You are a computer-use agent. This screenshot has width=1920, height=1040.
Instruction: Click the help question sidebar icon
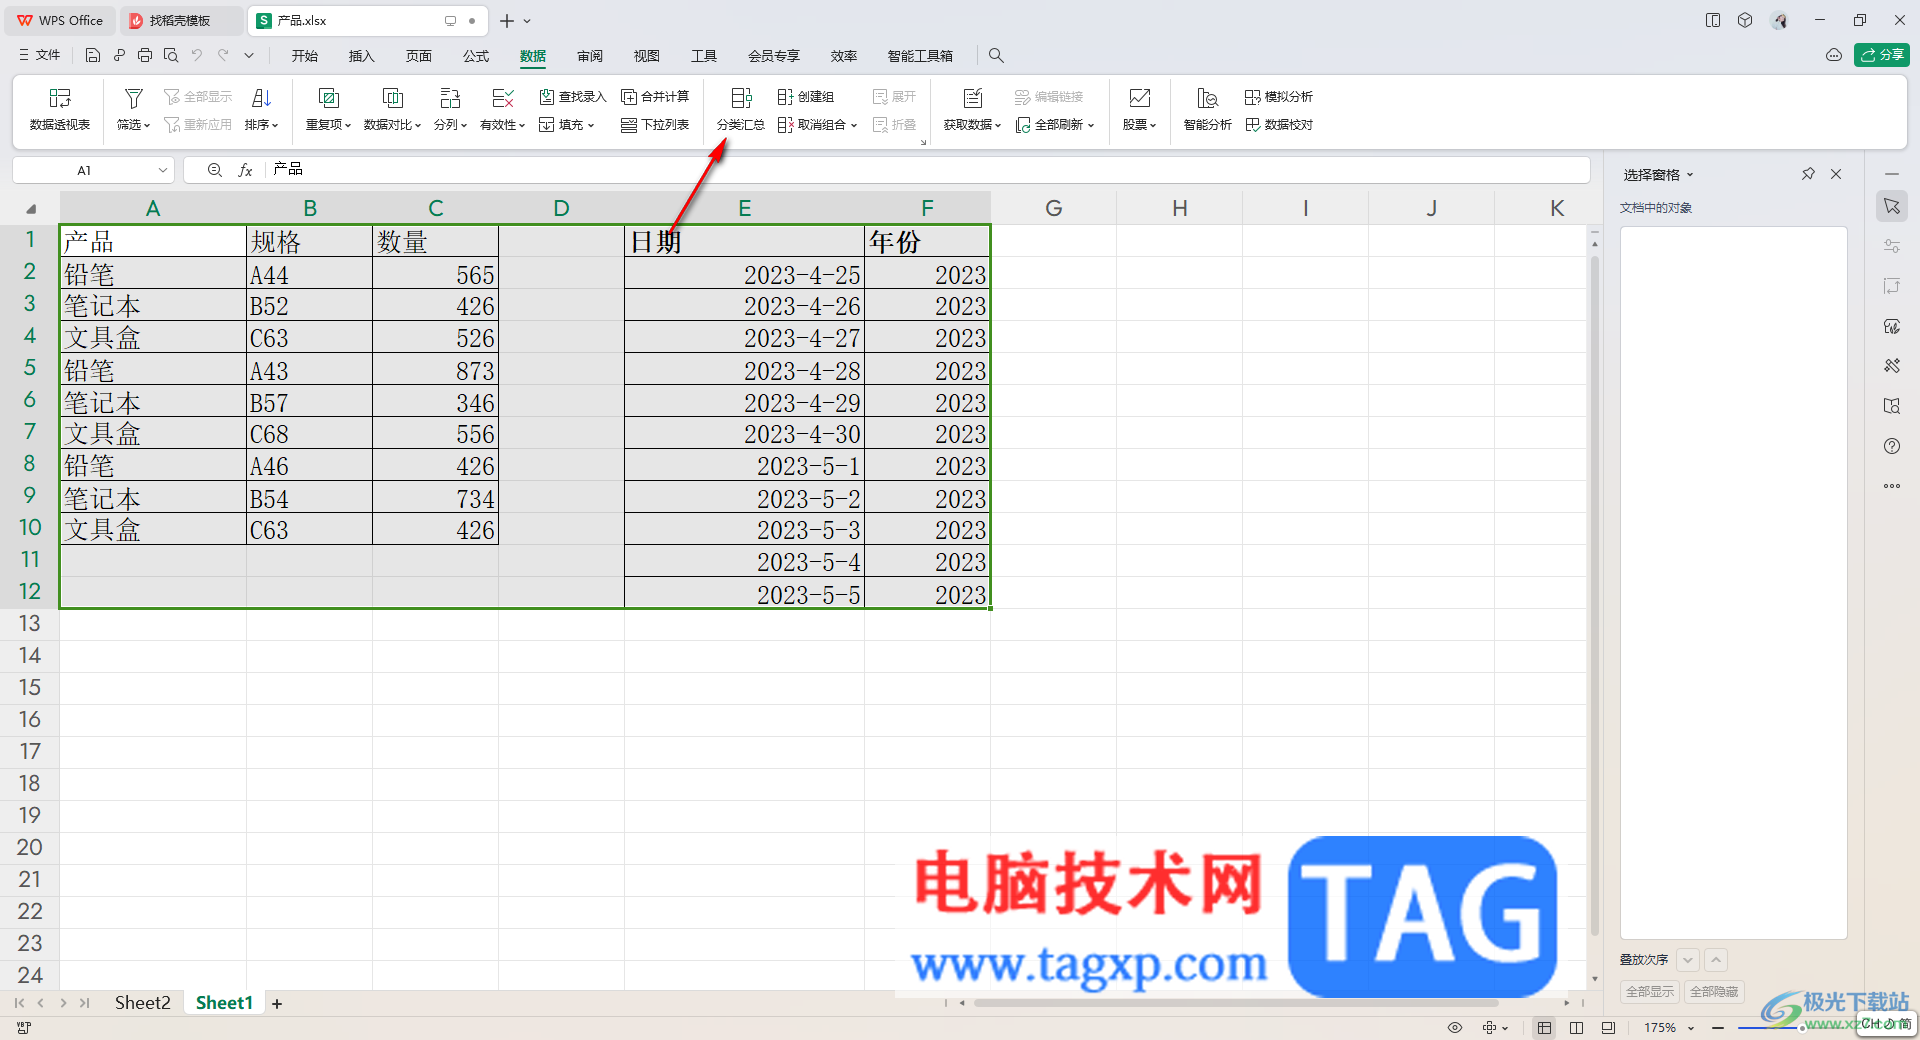pyautogui.click(x=1892, y=446)
